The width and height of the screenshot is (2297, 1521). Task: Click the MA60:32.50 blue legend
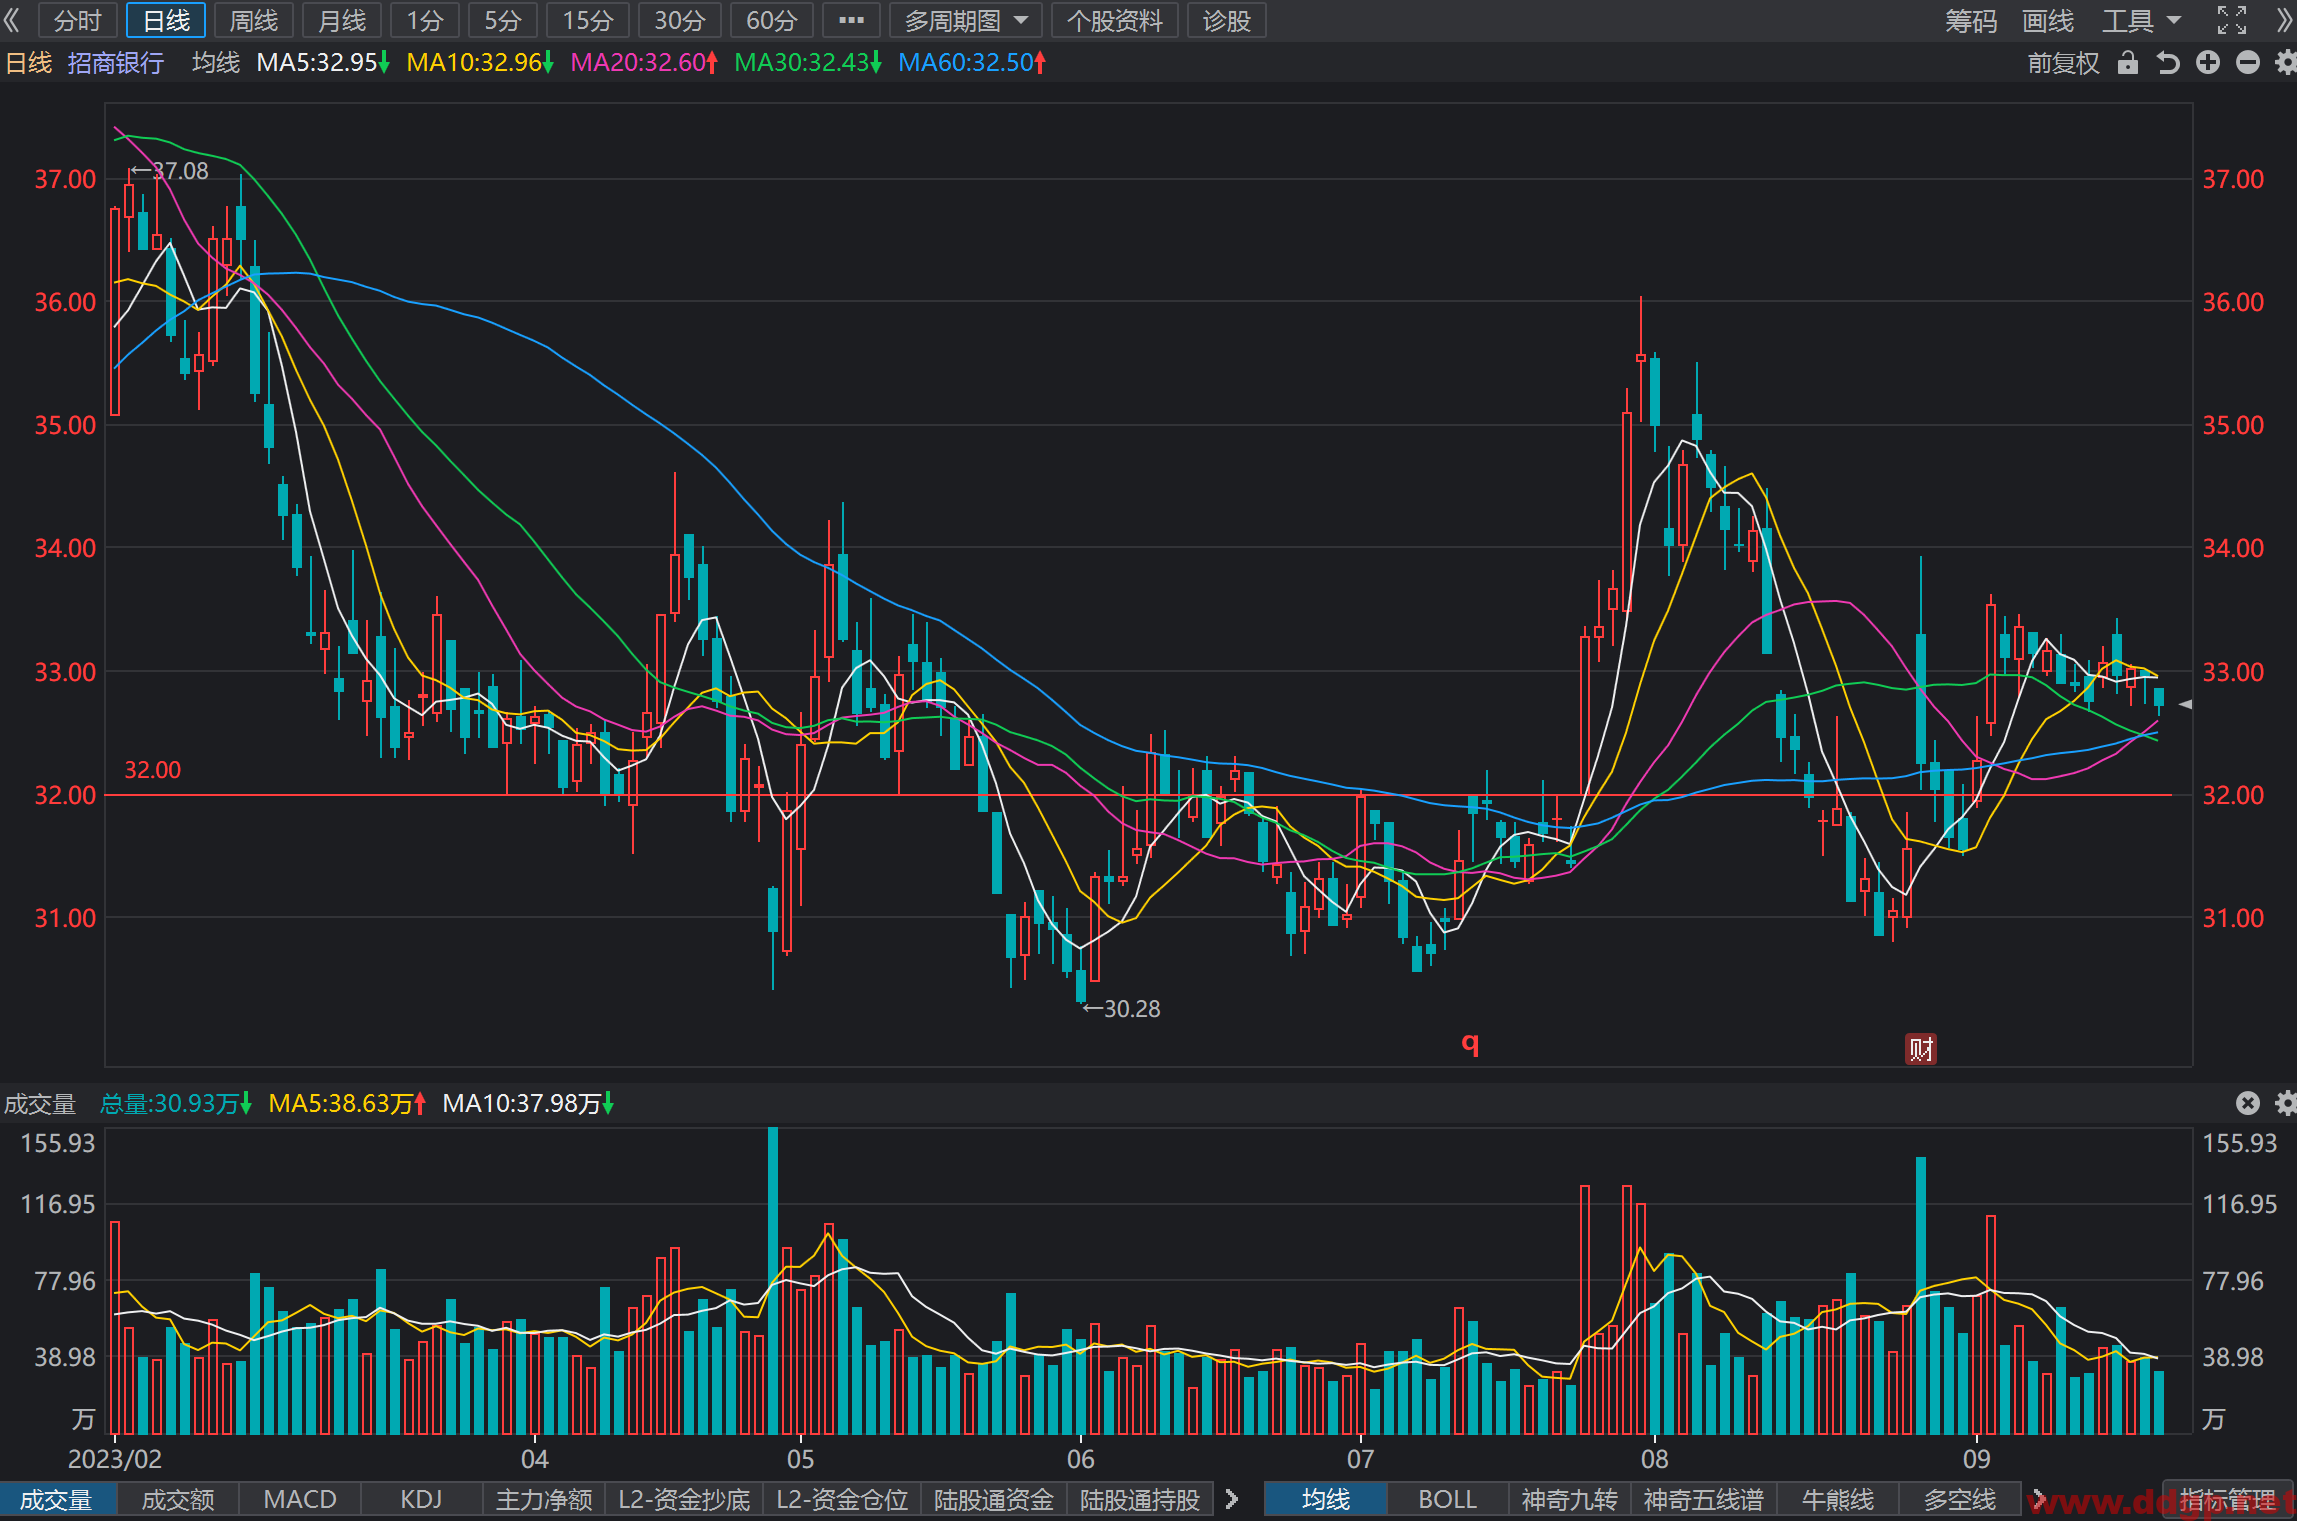click(x=972, y=63)
